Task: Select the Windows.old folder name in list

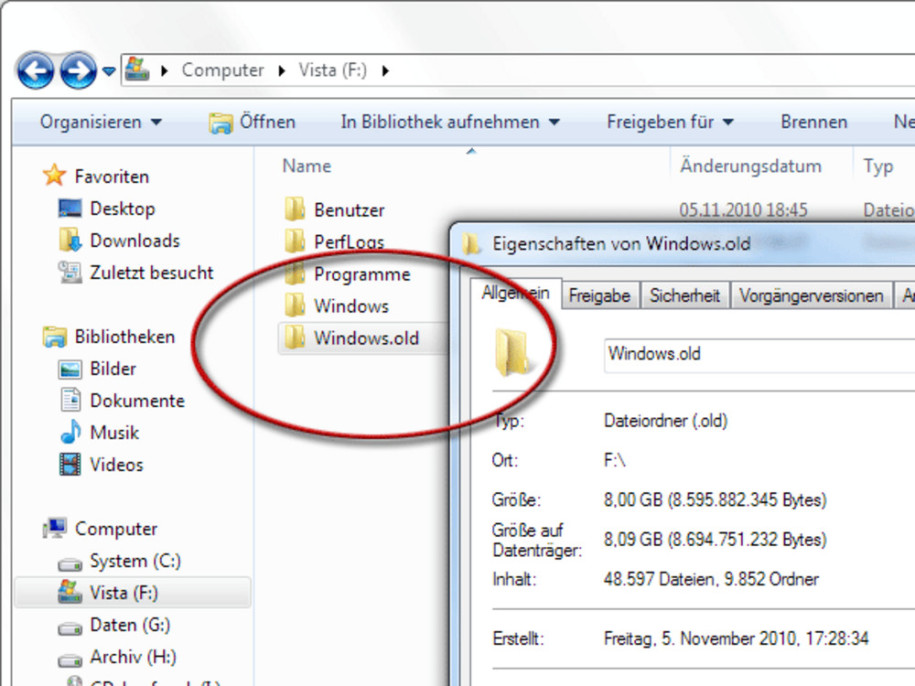Action: (x=366, y=338)
